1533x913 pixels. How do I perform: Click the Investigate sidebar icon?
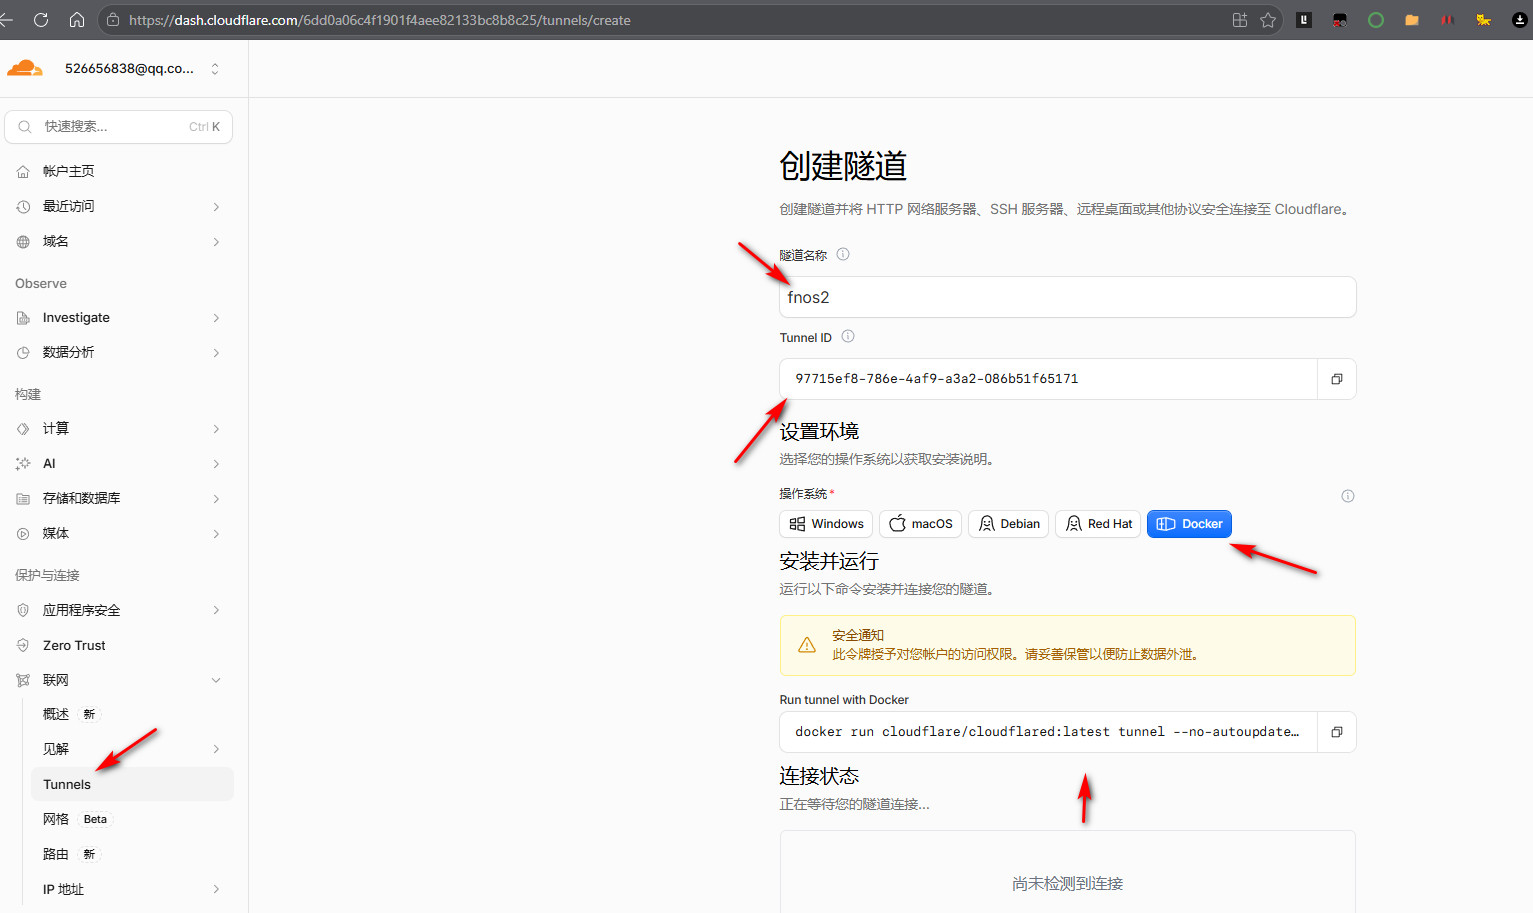23,318
